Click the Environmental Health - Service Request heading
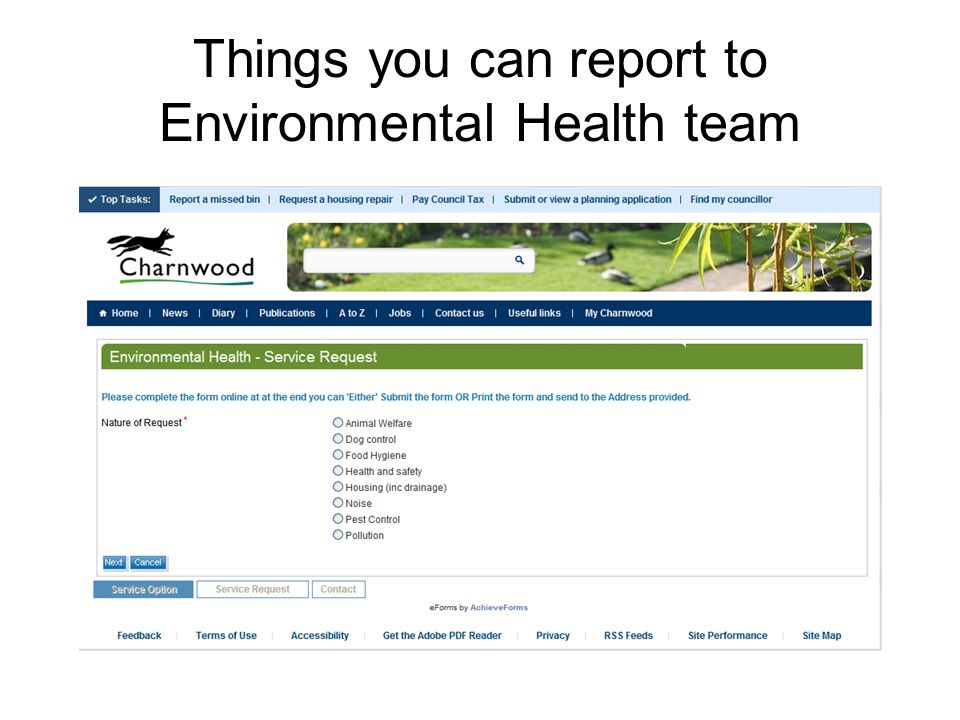 click(243, 357)
